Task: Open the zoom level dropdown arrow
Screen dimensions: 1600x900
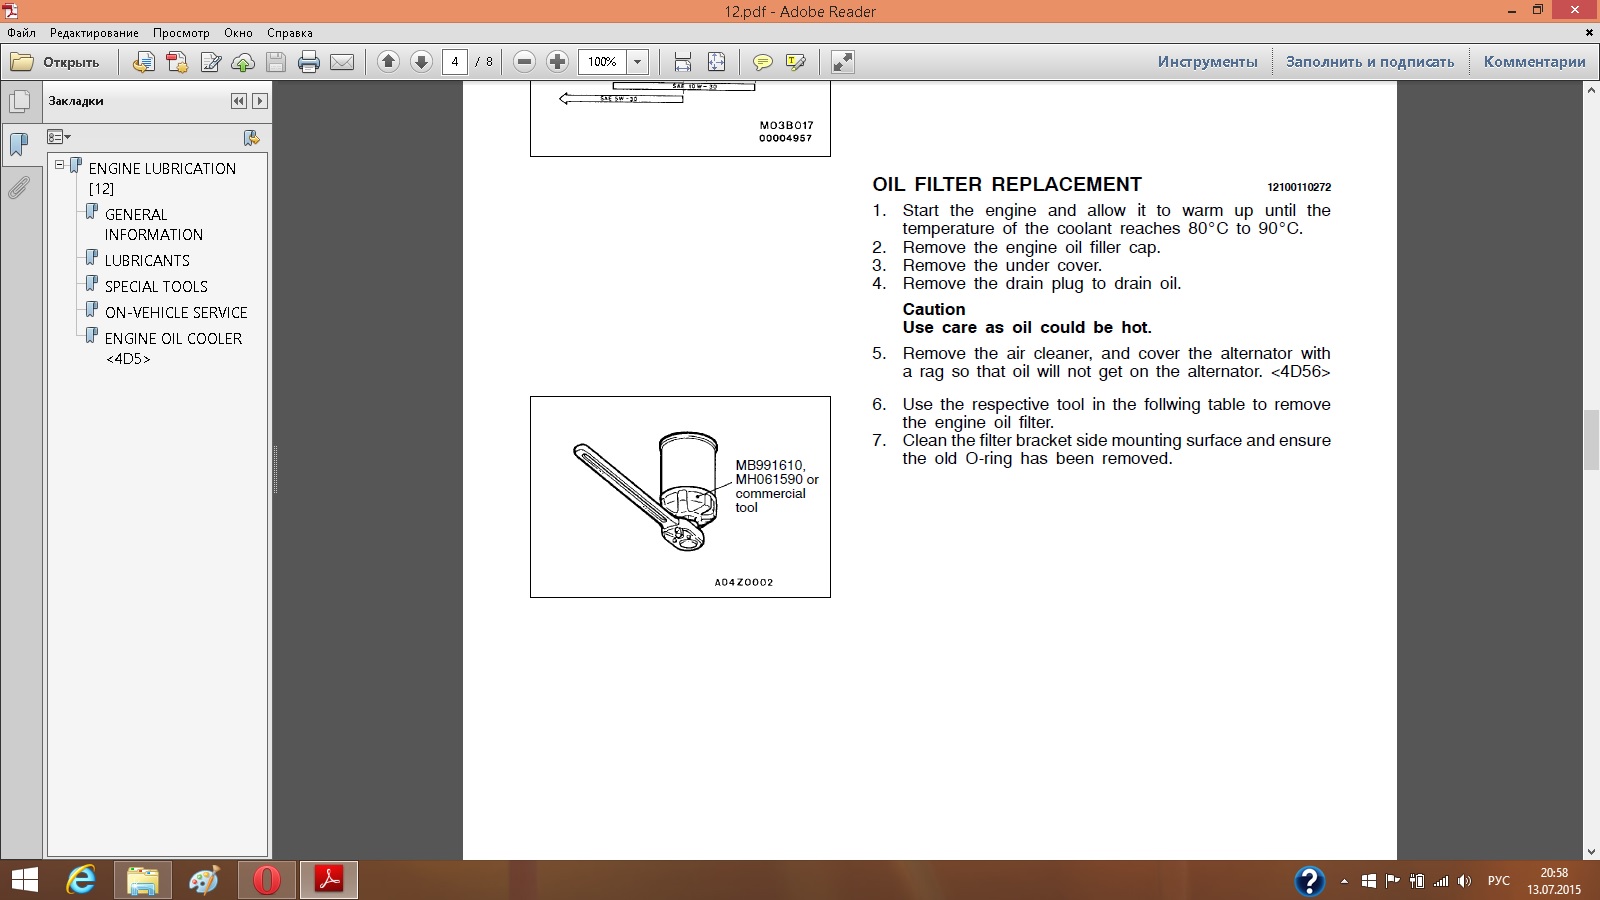Action: pyautogui.click(x=638, y=62)
